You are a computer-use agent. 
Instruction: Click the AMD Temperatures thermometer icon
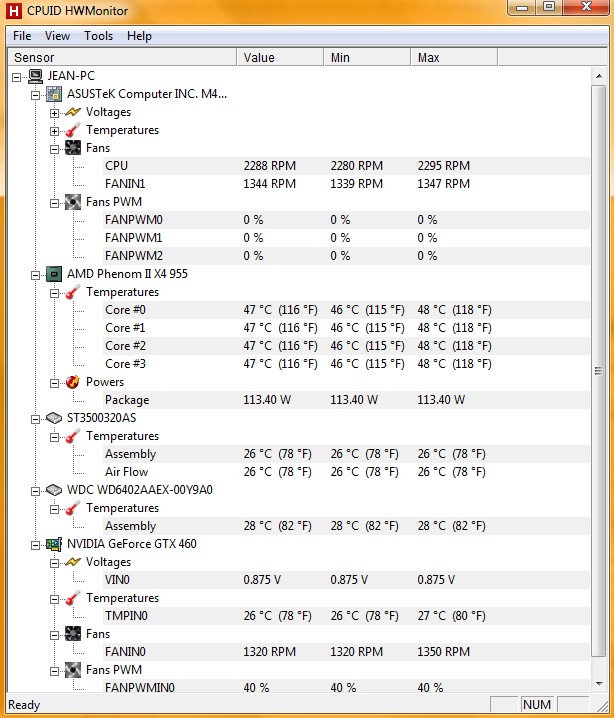click(x=73, y=292)
